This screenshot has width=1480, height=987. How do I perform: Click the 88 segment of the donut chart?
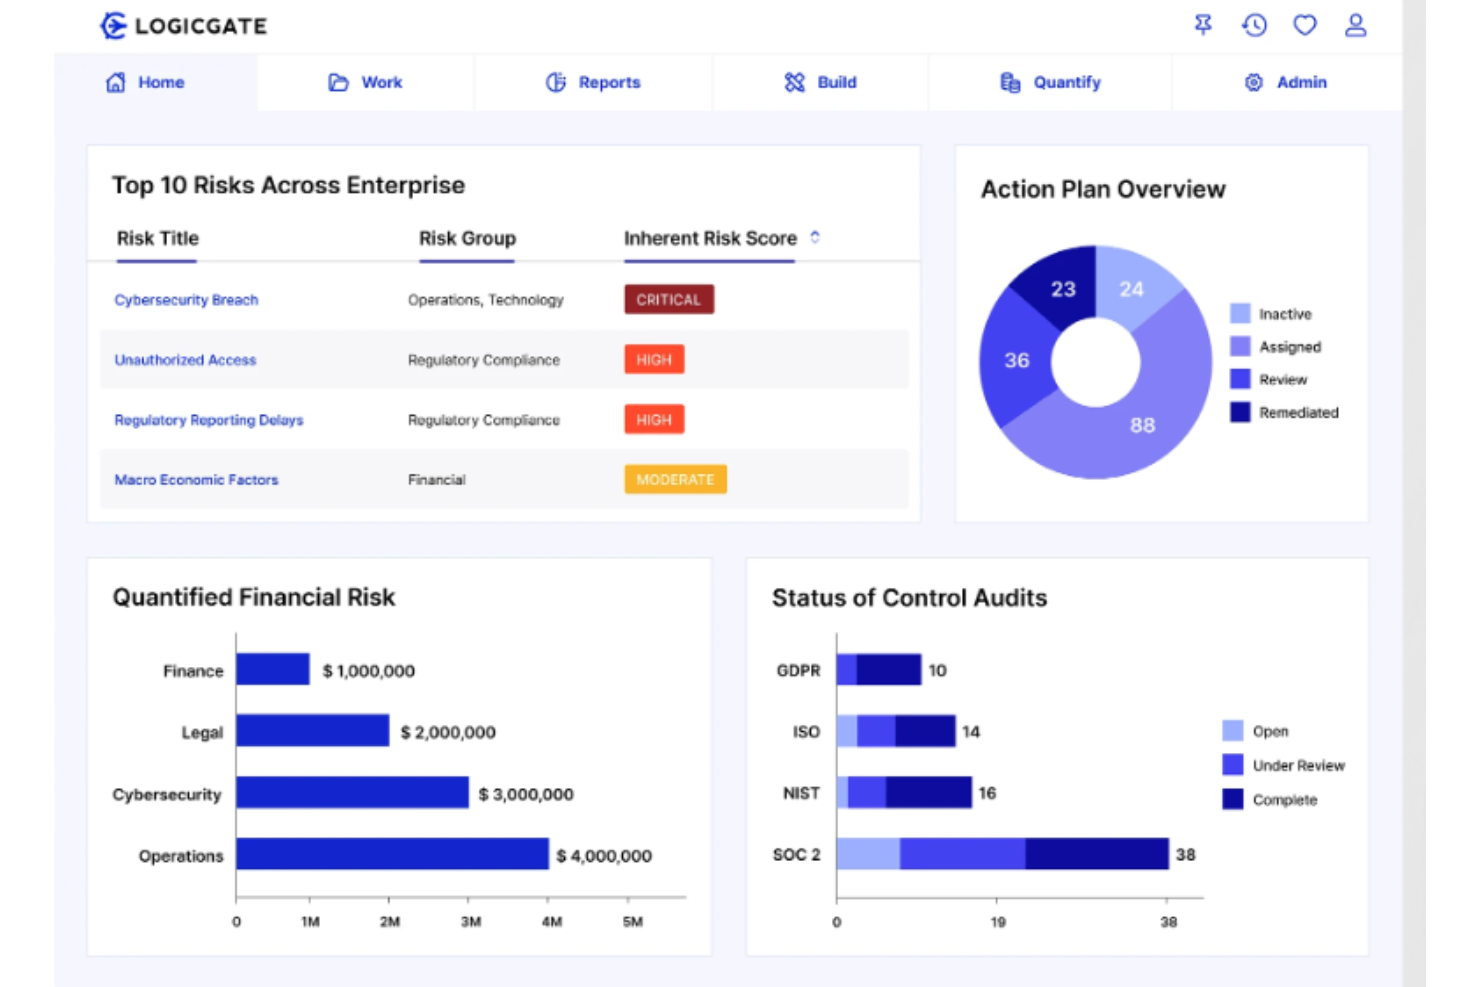click(x=1141, y=424)
